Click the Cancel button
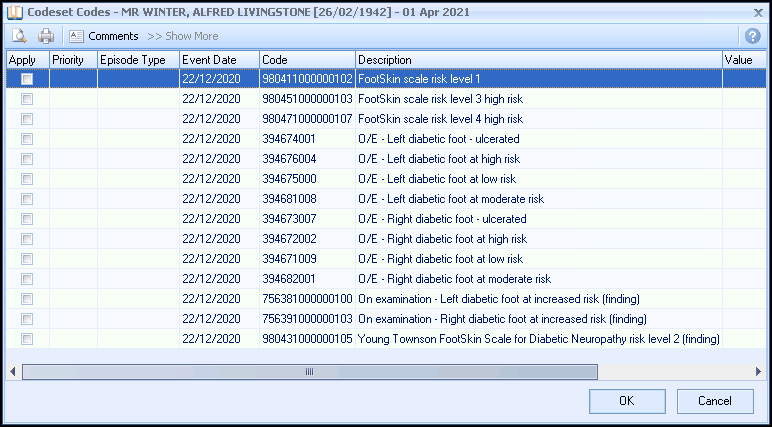The image size is (772, 427). (715, 401)
